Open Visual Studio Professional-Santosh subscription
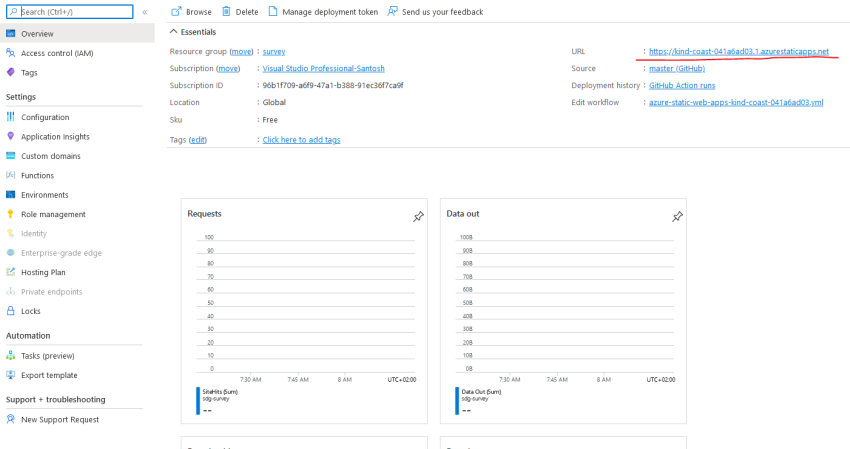The height and width of the screenshot is (449, 850). 324,68
